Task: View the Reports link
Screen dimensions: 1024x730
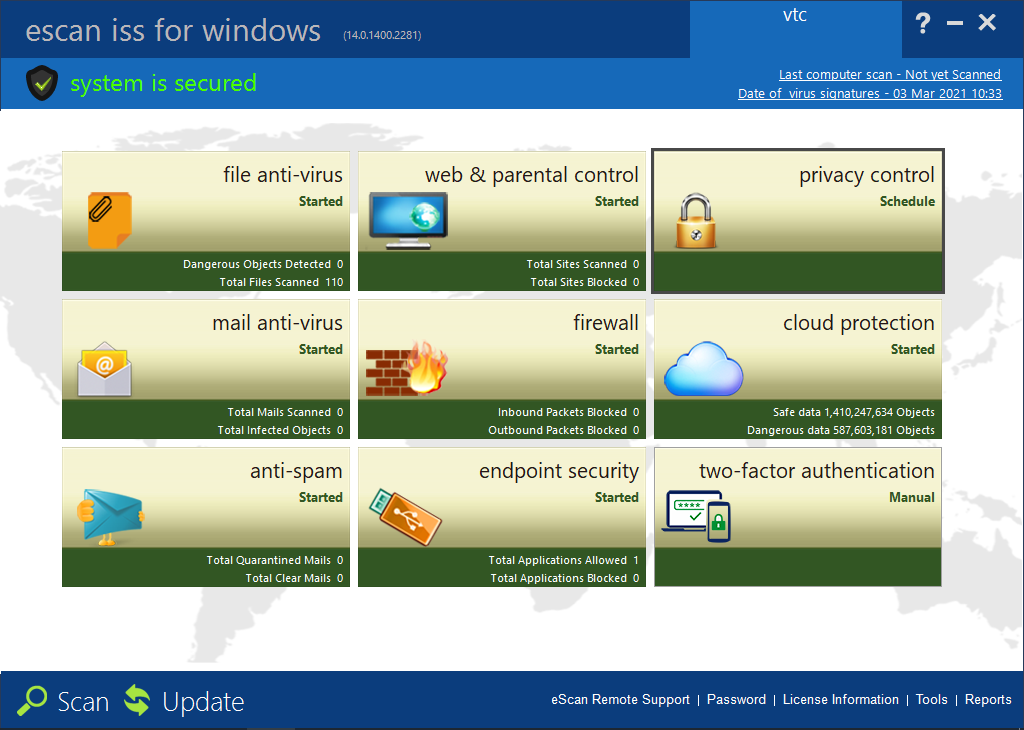Action: [x=988, y=700]
